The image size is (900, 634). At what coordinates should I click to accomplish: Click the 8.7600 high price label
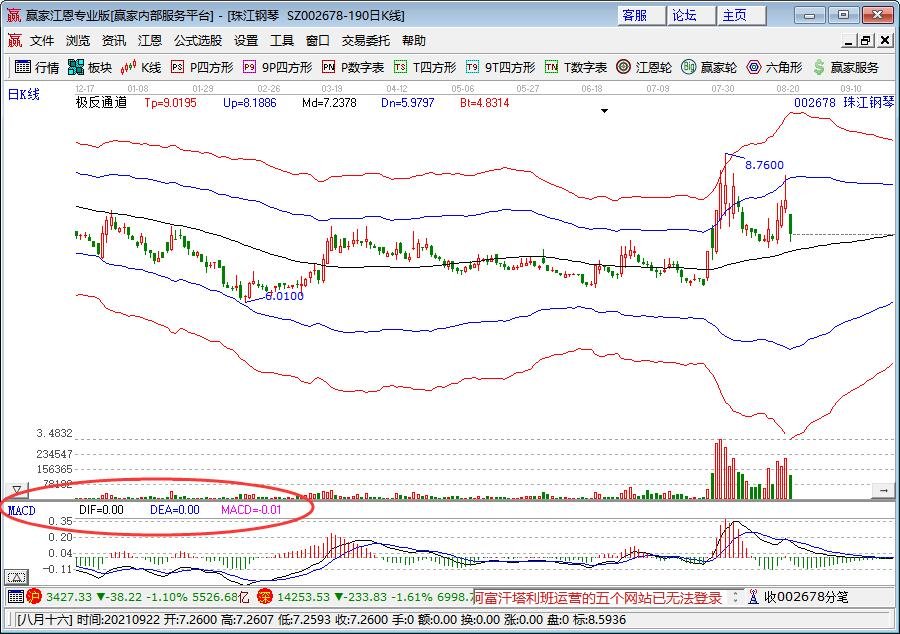point(764,165)
